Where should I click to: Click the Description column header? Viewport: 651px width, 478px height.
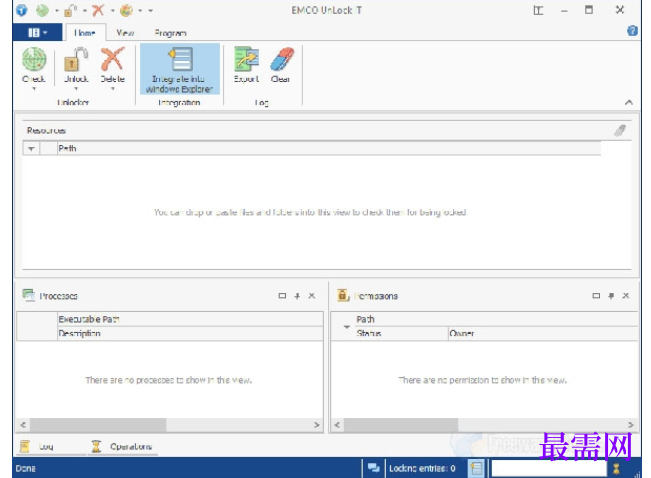(190, 333)
